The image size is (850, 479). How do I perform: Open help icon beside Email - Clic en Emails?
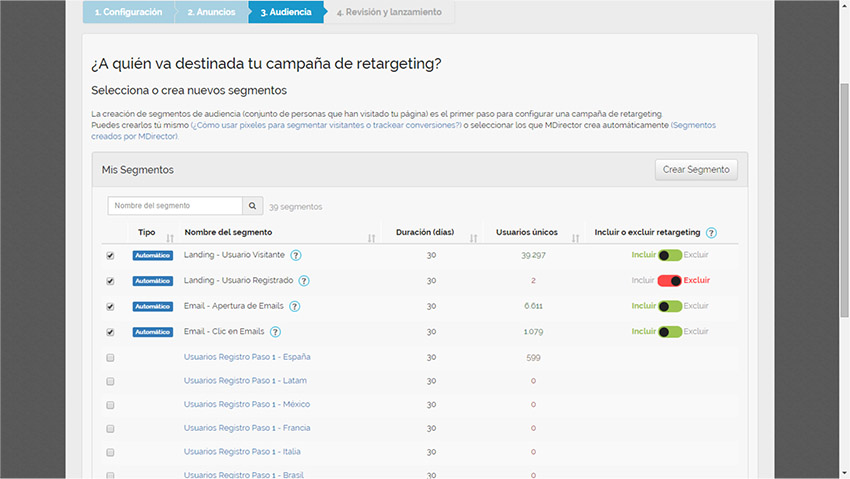click(275, 332)
